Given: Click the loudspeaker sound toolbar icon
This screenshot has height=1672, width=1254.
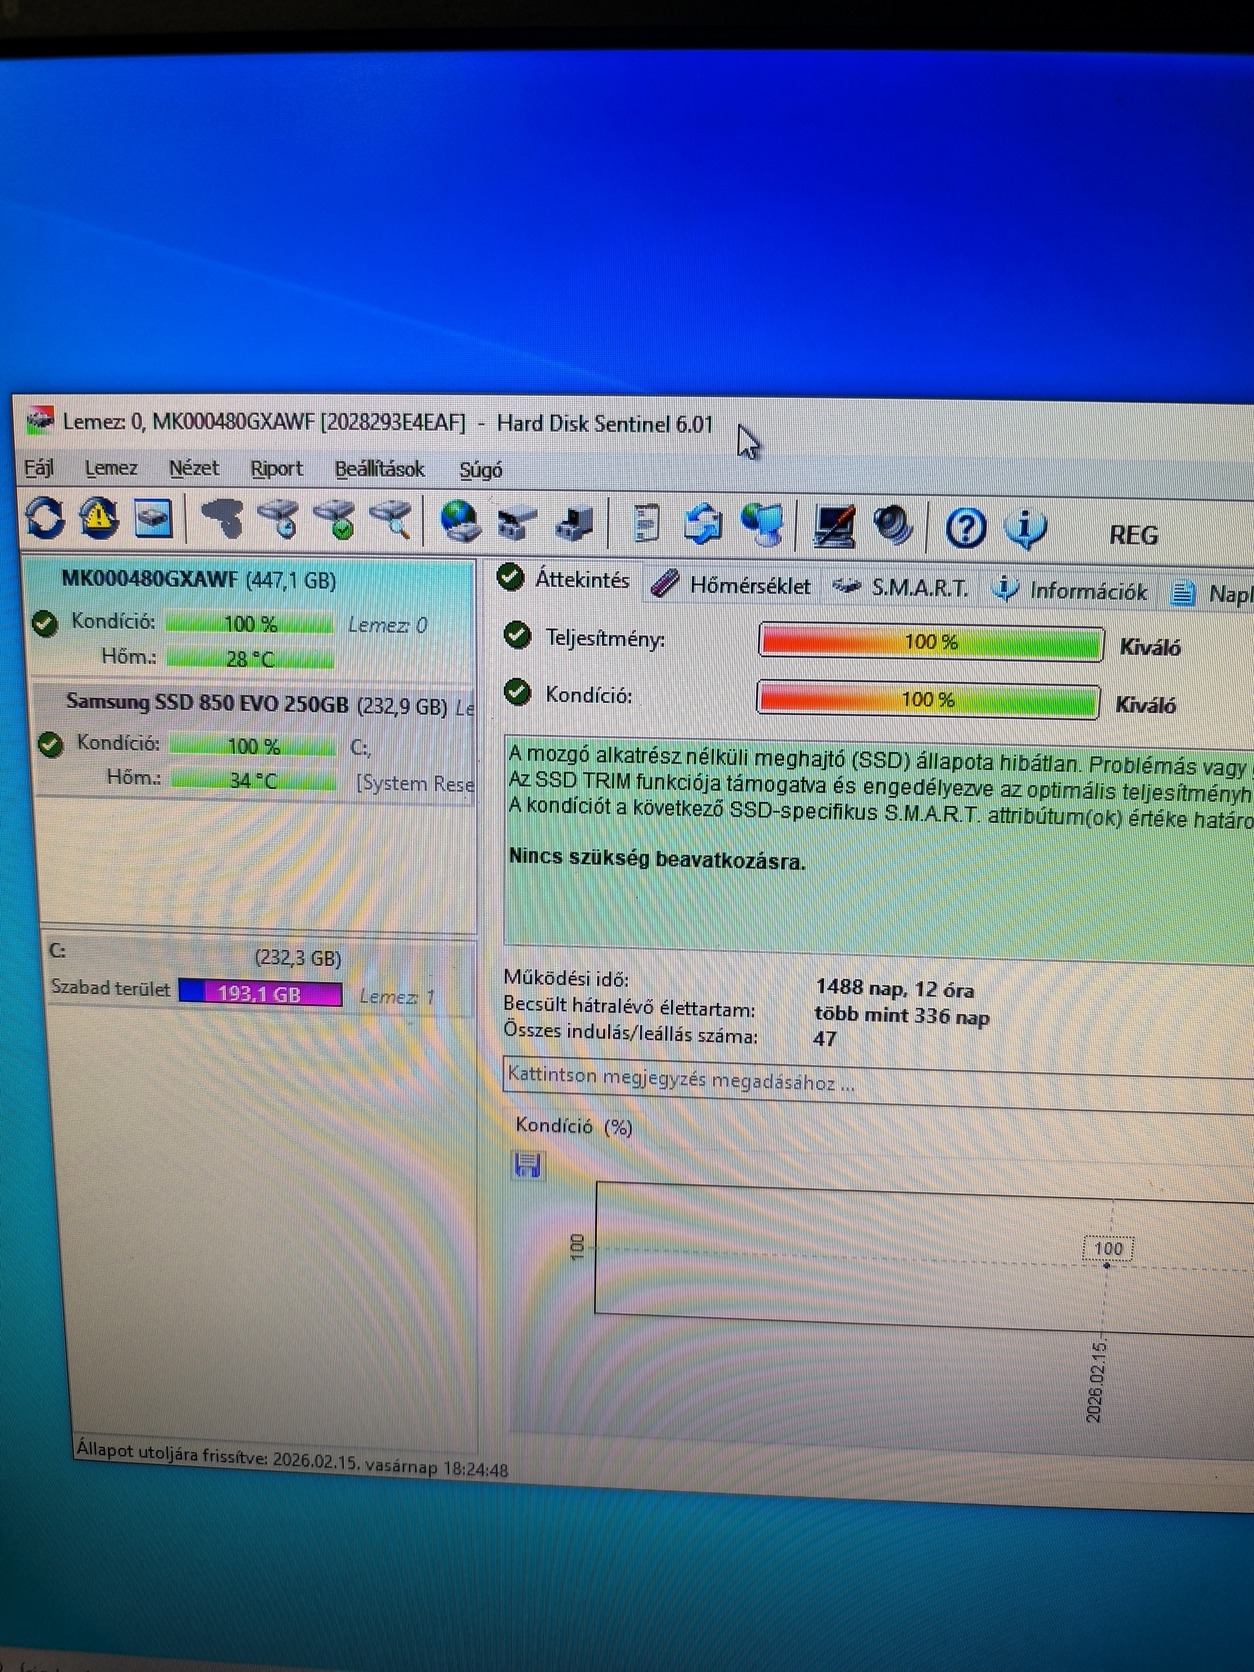Looking at the screenshot, I should 893,527.
